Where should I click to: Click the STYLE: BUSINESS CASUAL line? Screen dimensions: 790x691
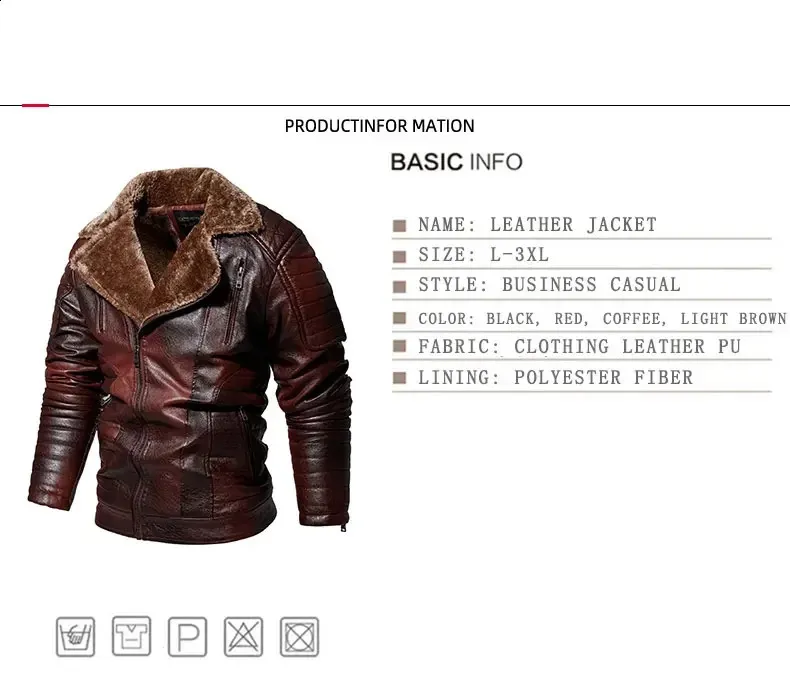[x=549, y=285]
